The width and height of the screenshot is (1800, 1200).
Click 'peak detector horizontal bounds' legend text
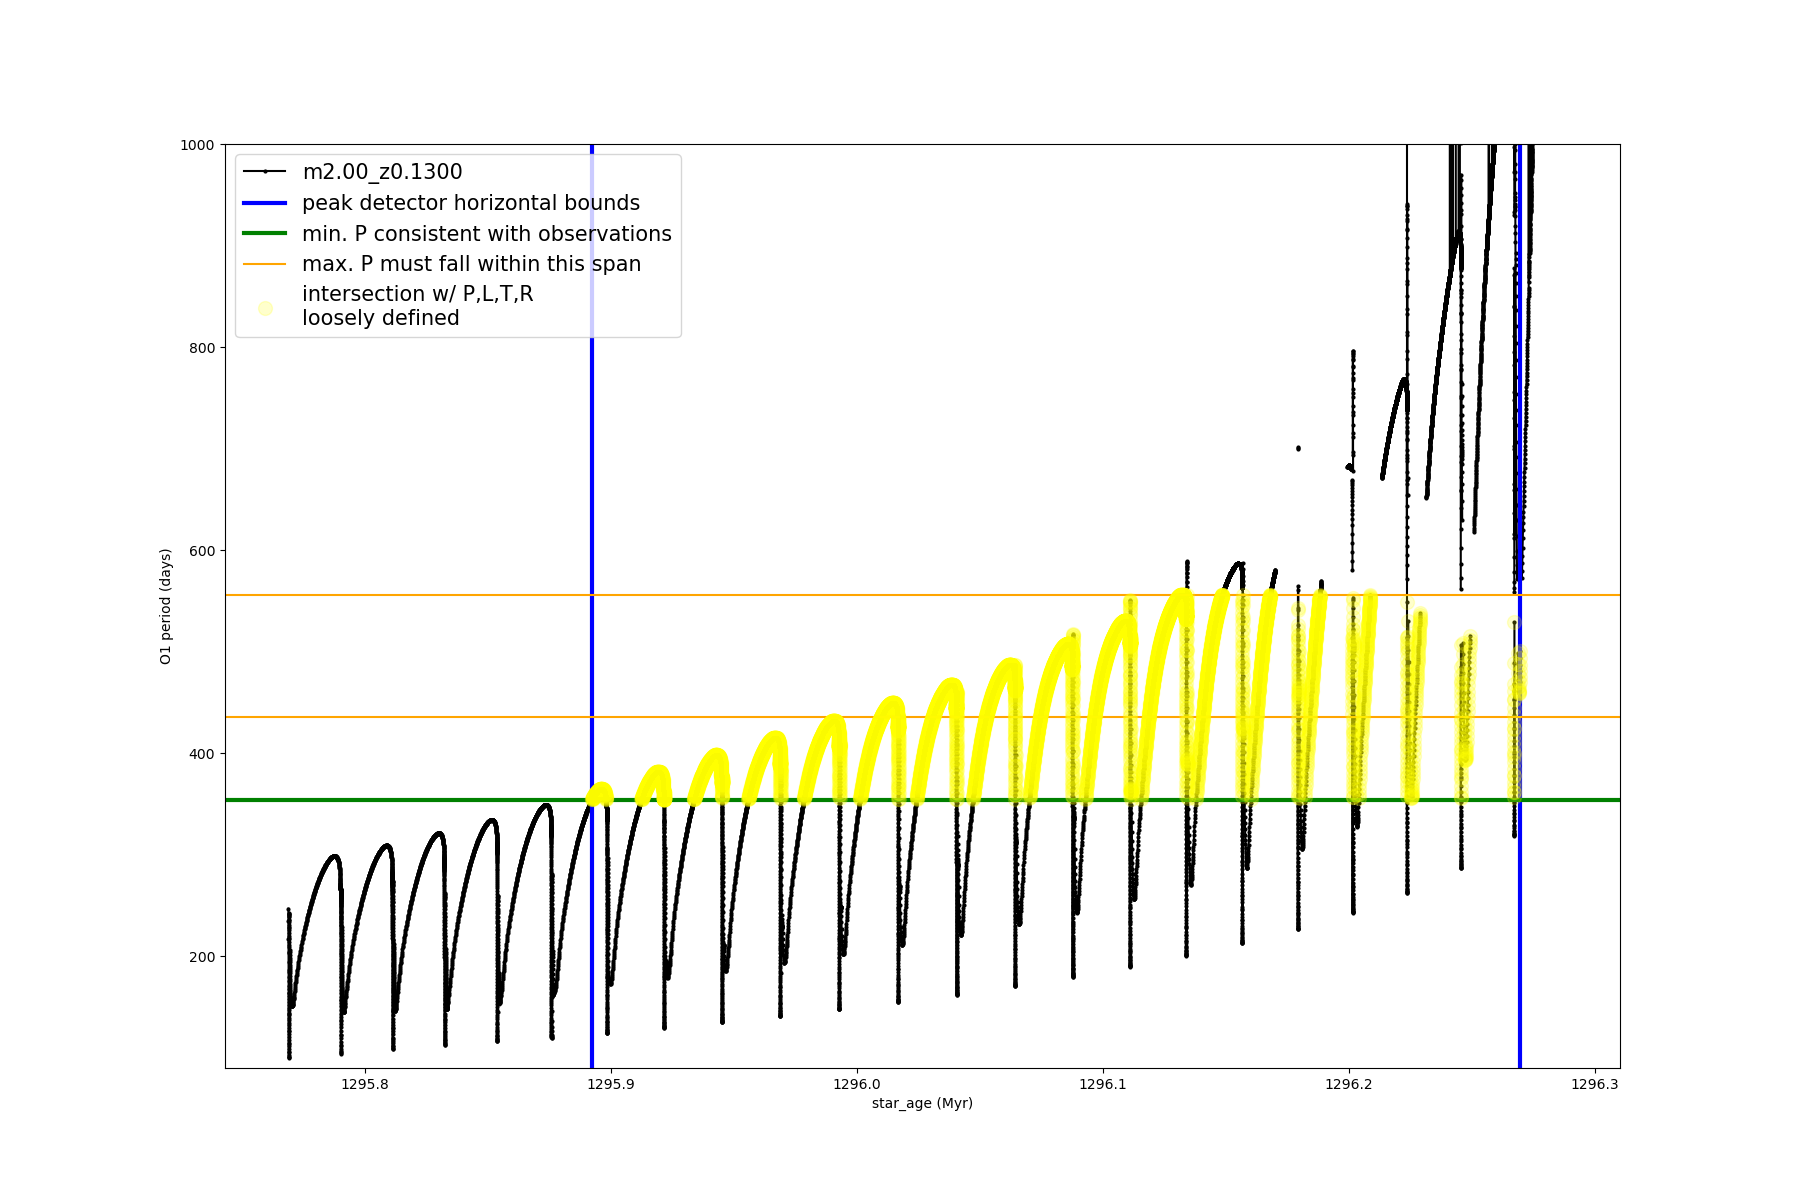click(471, 203)
